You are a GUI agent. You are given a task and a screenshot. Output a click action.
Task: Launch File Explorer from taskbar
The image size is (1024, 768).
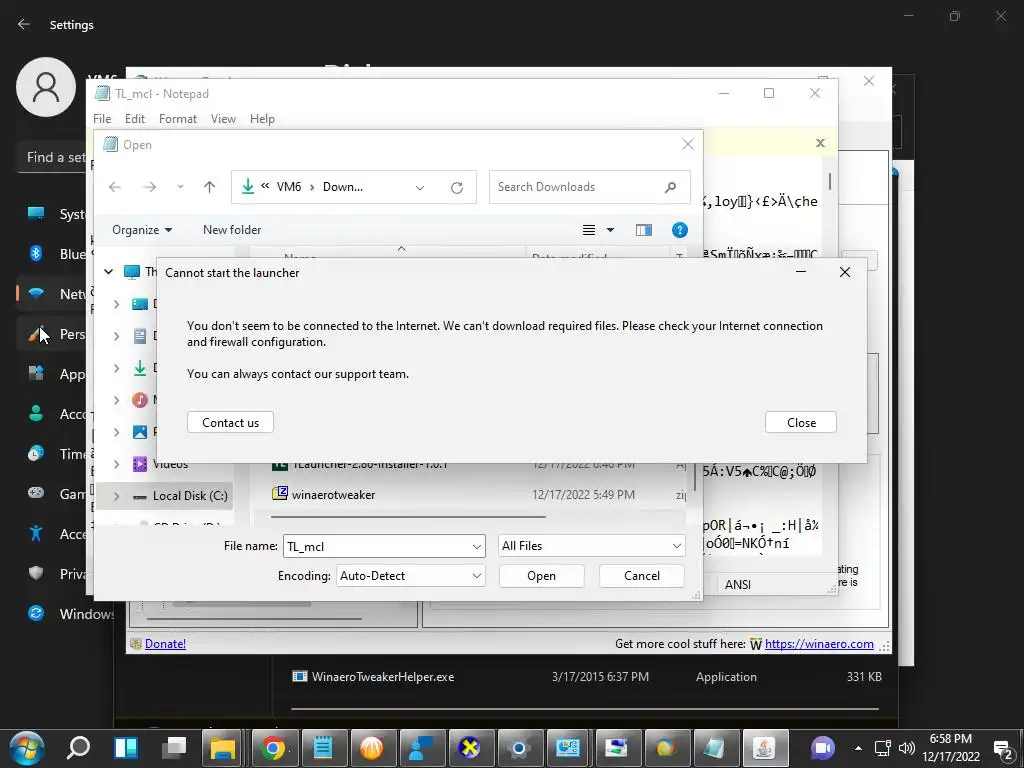tap(223, 748)
